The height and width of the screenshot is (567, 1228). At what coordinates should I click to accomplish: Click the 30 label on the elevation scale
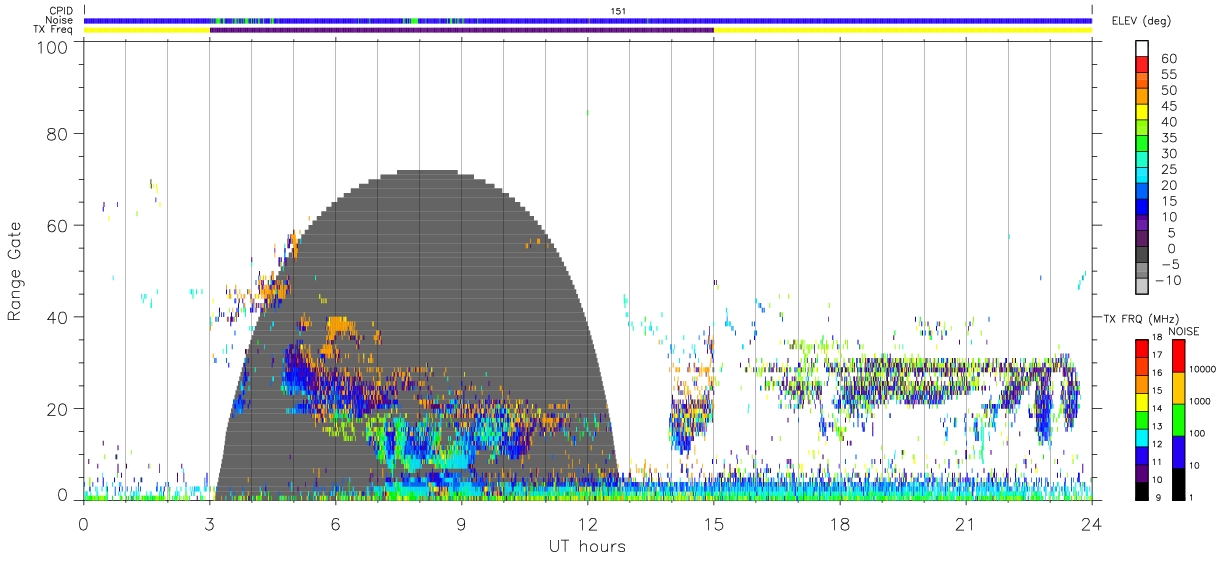click(x=1169, y=153)
